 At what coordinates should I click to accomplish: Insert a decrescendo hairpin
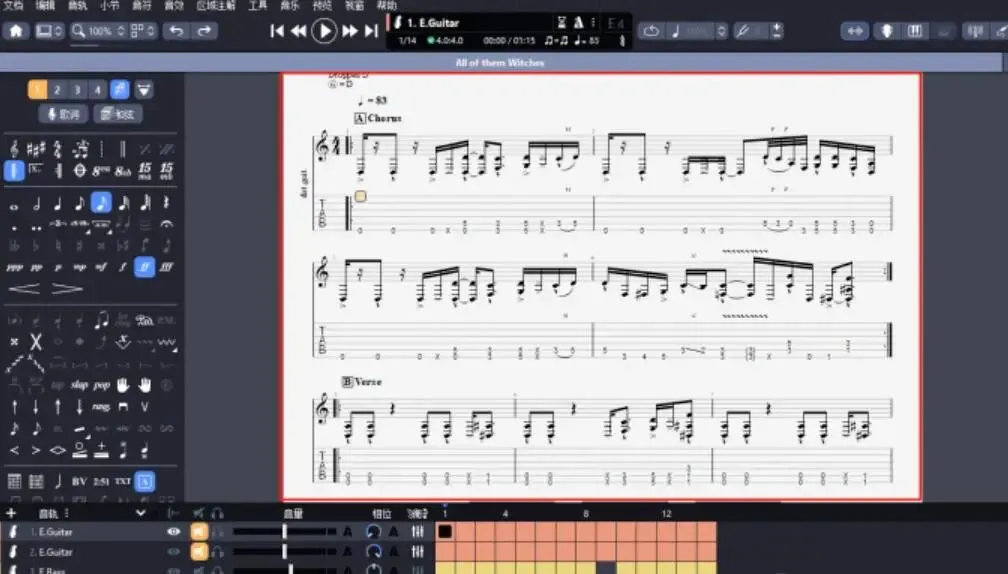click(67, 289)
